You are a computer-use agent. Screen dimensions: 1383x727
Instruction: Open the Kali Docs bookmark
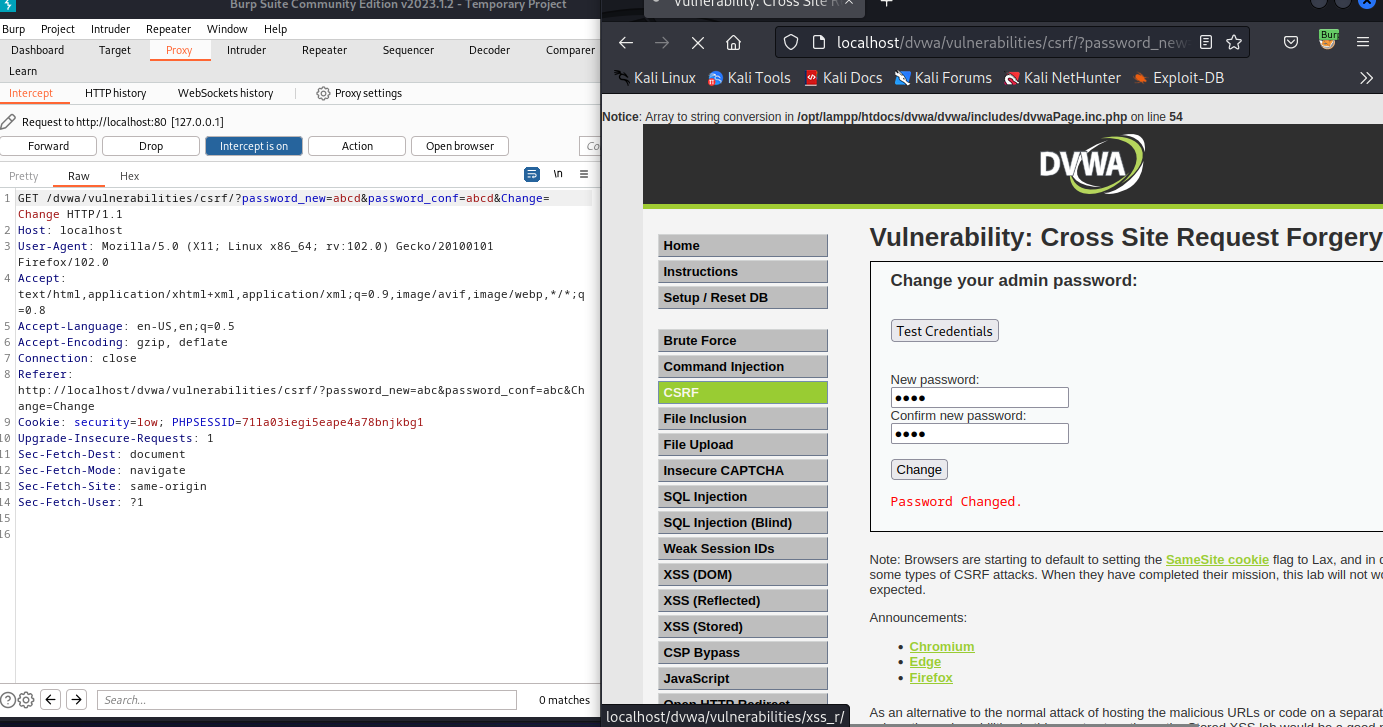click(843, 77)
